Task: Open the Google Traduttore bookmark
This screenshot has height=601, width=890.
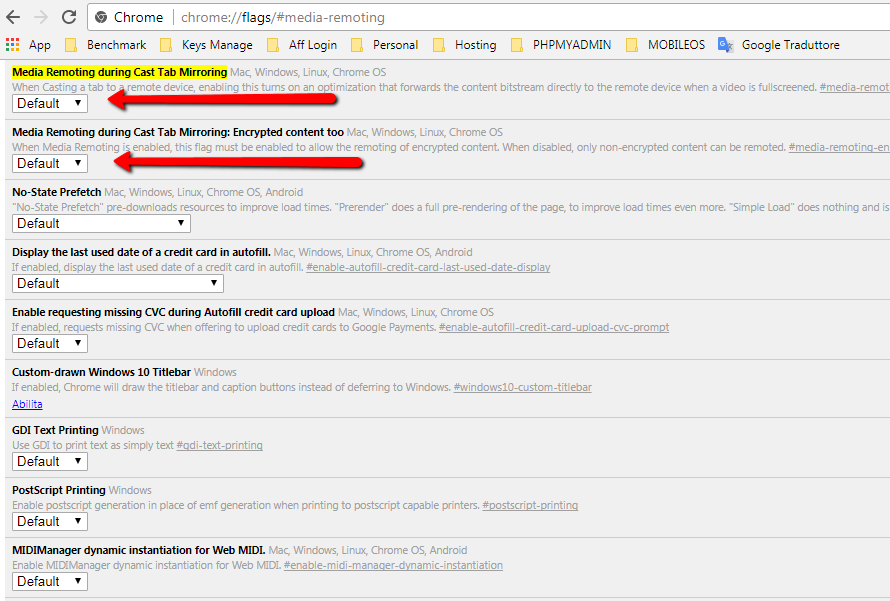Action: point(779,45)
